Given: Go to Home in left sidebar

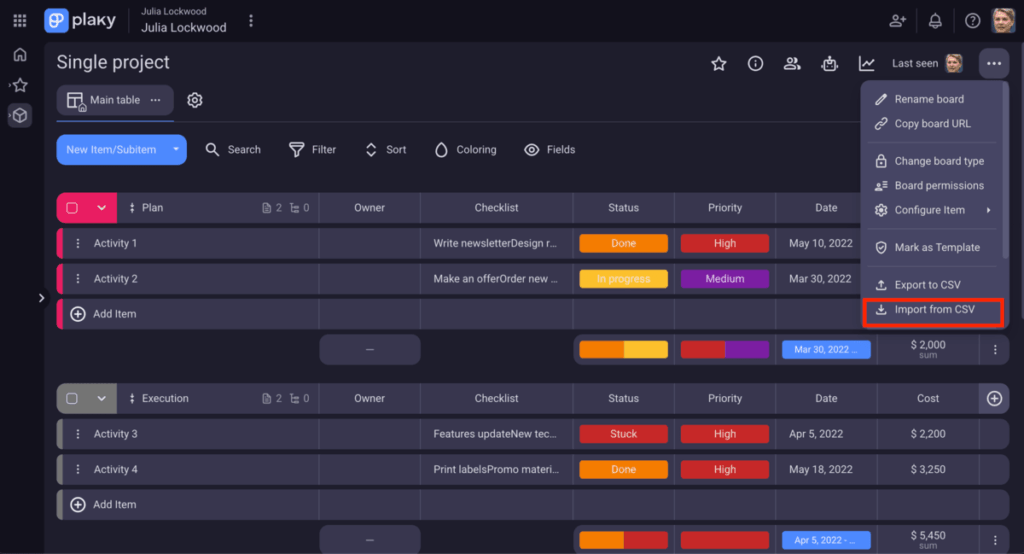Looking at the screenshot, I should tap(20, 55).
